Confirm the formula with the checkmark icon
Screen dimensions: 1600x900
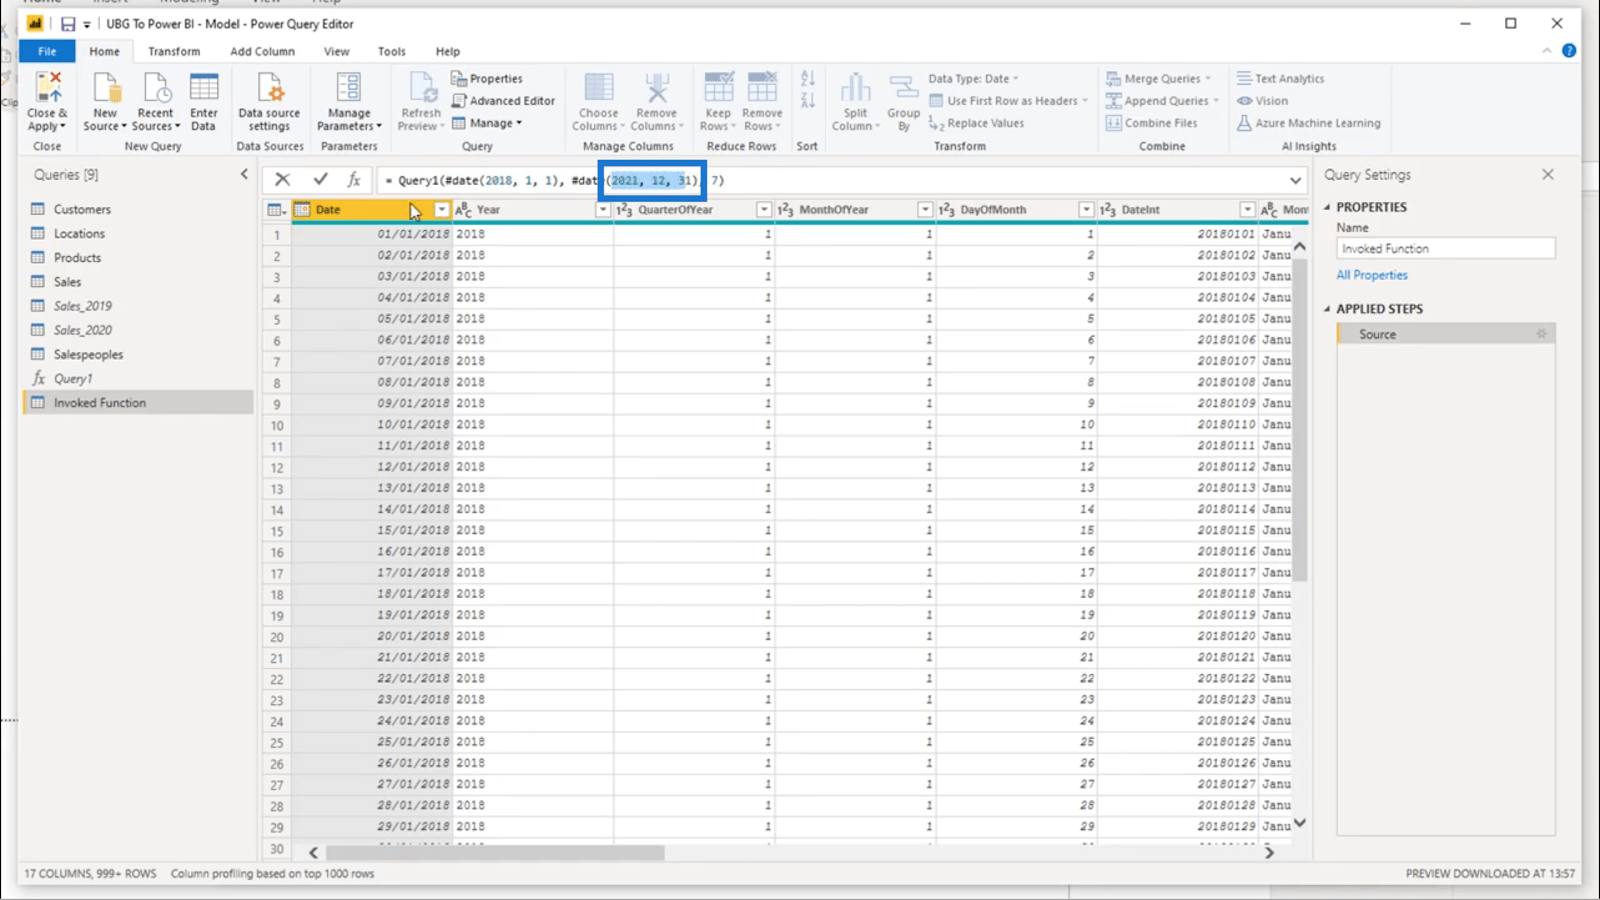[x=320, y=180]
